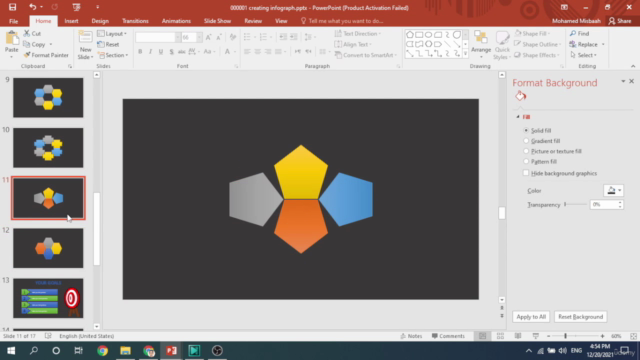Click the PowerPoint taskbar icon

coord(171,351)
